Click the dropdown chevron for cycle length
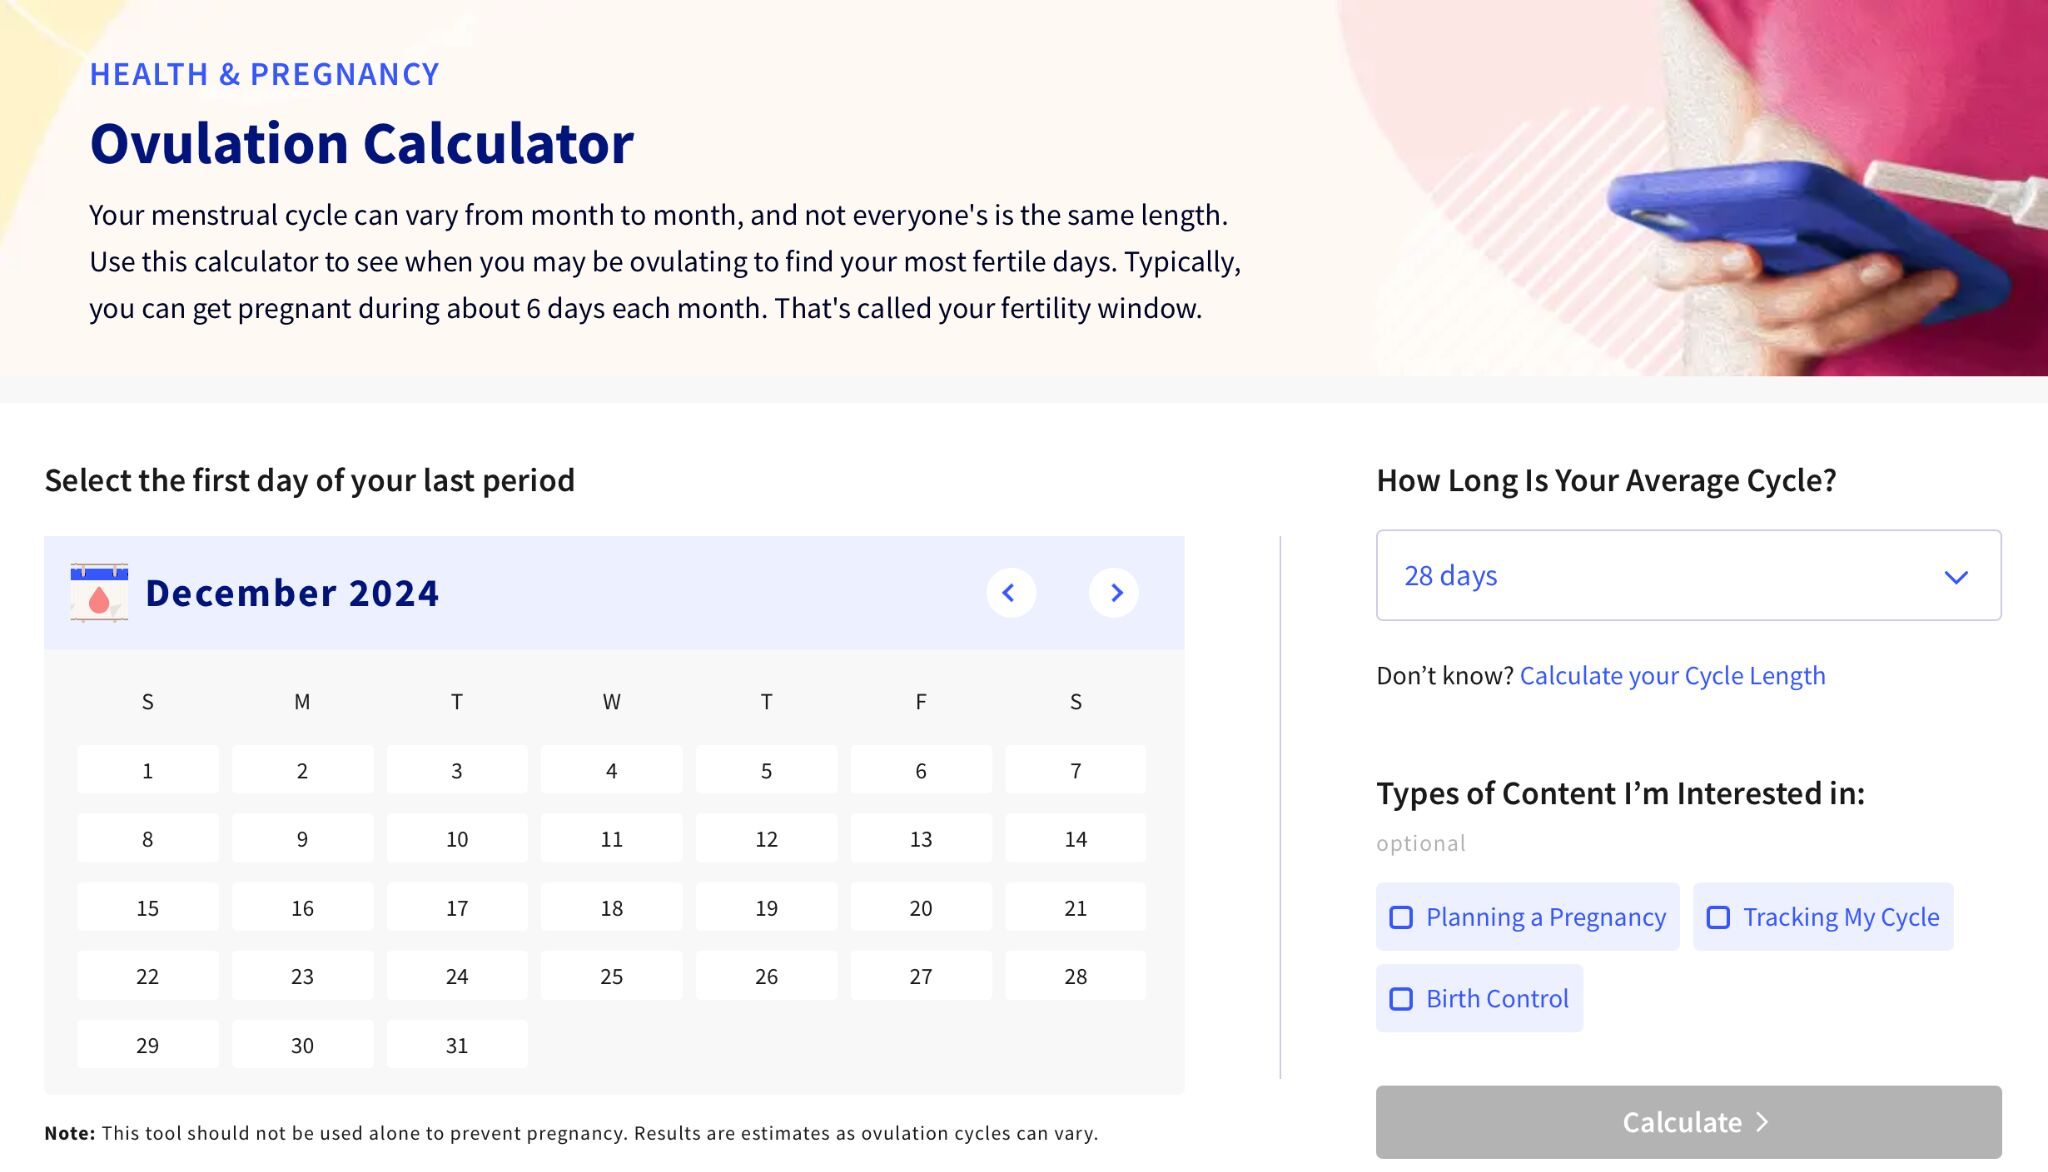 (x=1957, y=574)
